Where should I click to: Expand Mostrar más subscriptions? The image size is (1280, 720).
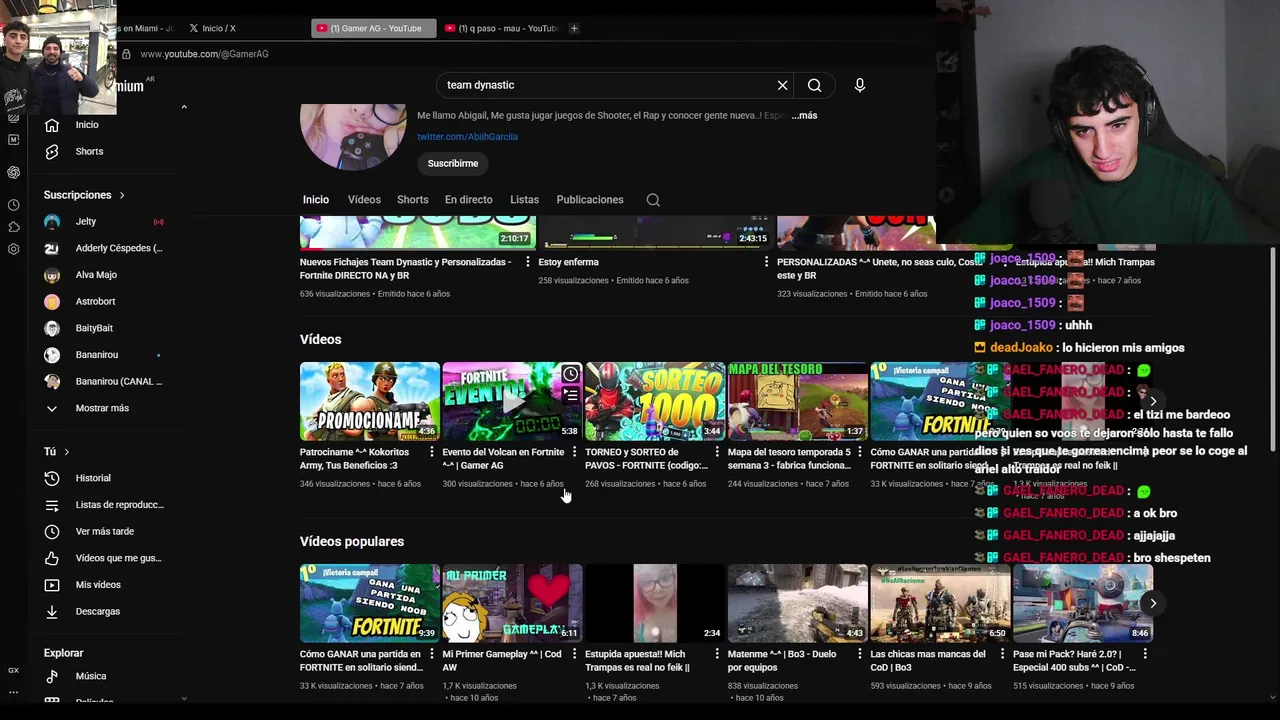tap(104, 408)
